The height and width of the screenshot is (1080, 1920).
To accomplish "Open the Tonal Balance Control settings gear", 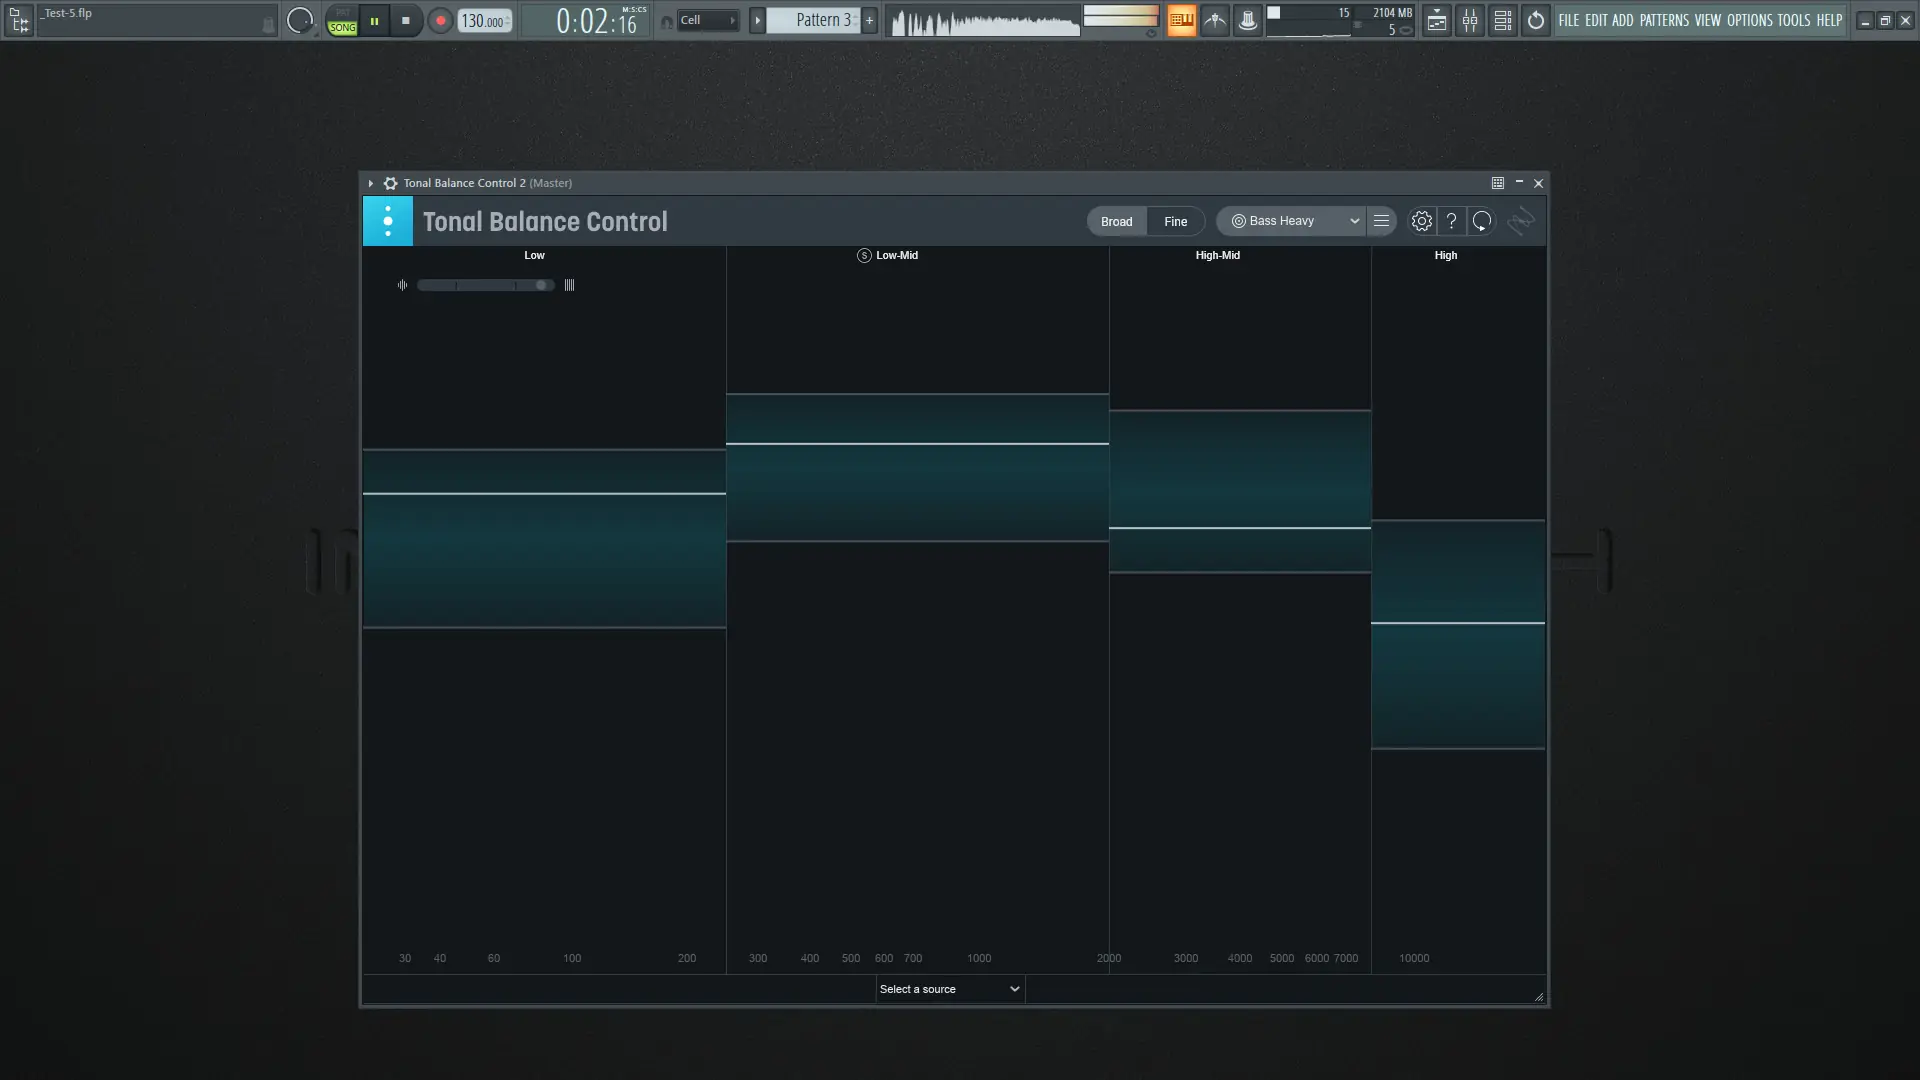I will point(1421,221).
